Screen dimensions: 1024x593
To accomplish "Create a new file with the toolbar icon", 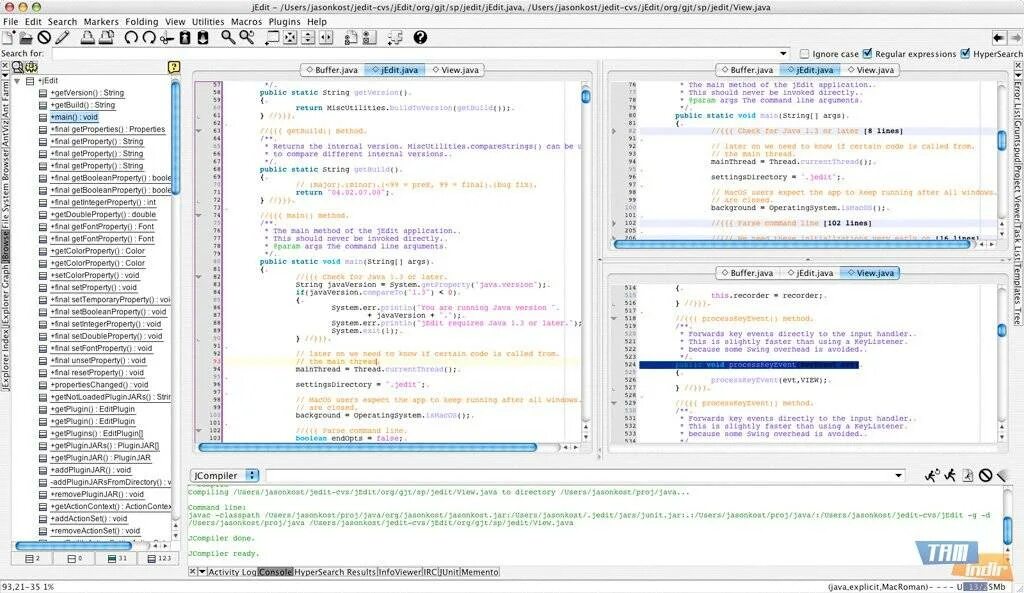I will (8, 37).
